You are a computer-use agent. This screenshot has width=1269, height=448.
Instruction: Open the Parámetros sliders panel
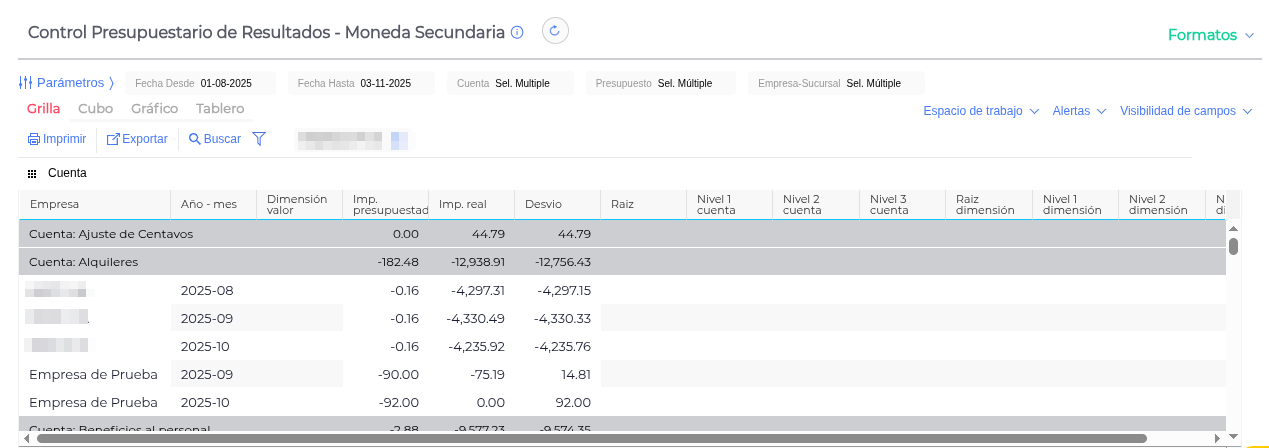click(27, 83)
